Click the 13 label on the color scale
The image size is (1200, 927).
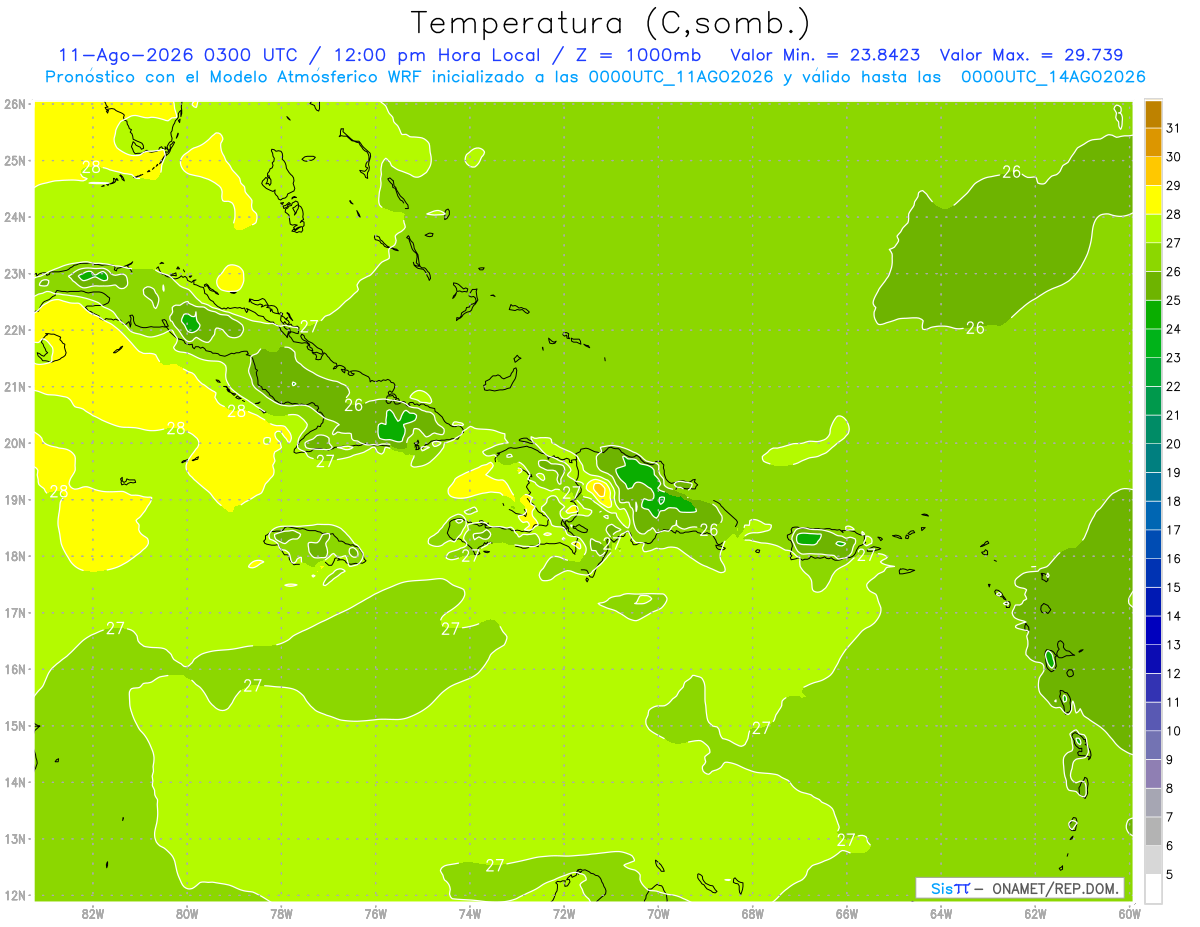click(1173, 645)
